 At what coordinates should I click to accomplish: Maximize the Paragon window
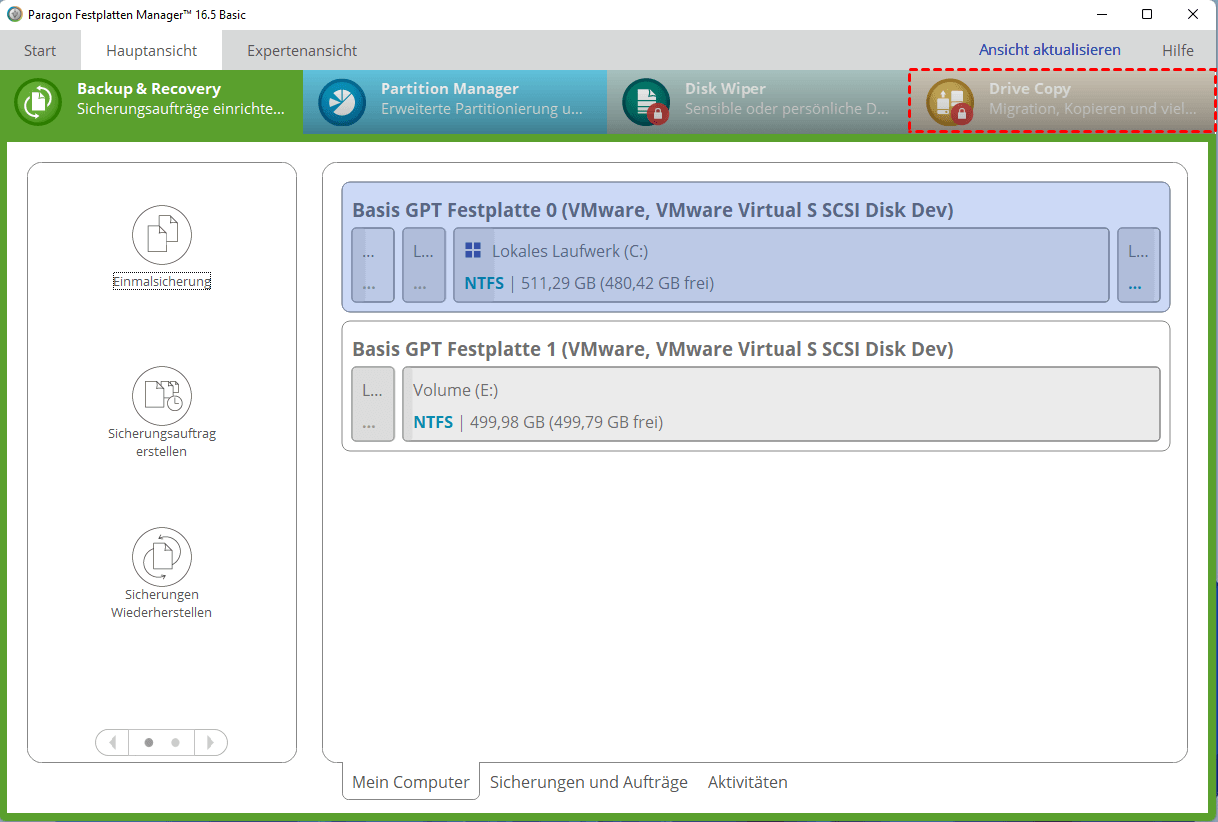coord(1147,14)
